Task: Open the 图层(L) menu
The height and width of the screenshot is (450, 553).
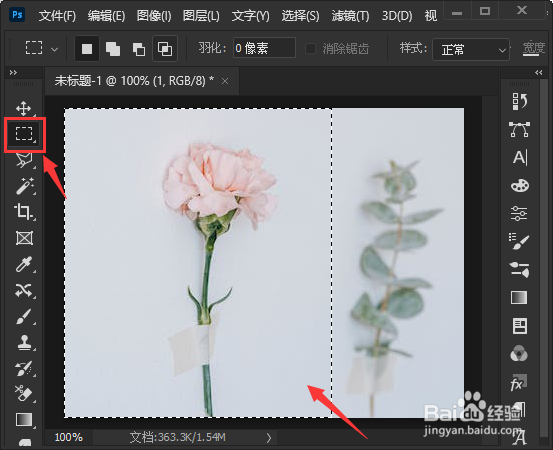Action: 201,16
